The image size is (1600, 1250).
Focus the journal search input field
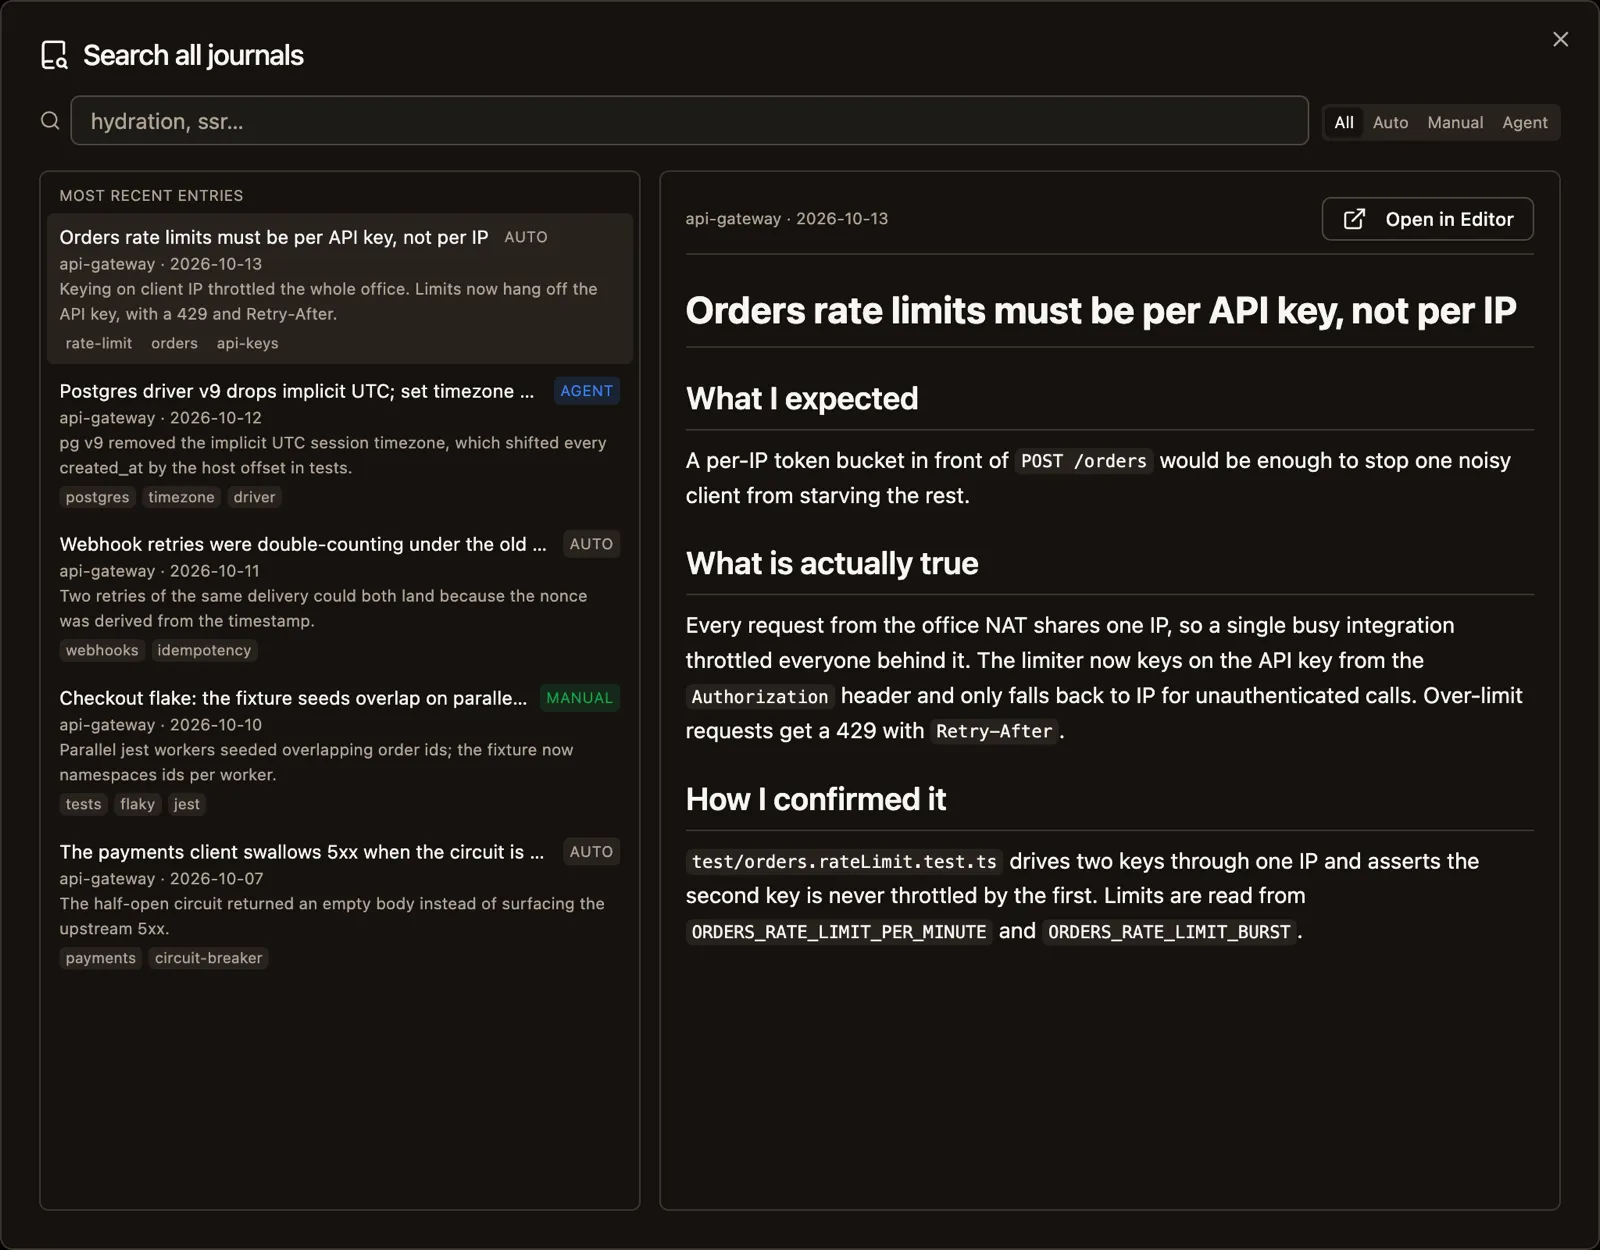[x=689, y=121]
